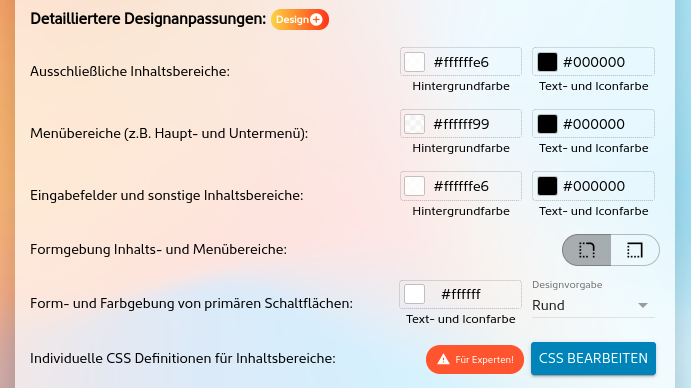Viewport: 691px width, 388px height.
Task: Open white swatch for primären Schaltflächen
Action: (414, 294)
